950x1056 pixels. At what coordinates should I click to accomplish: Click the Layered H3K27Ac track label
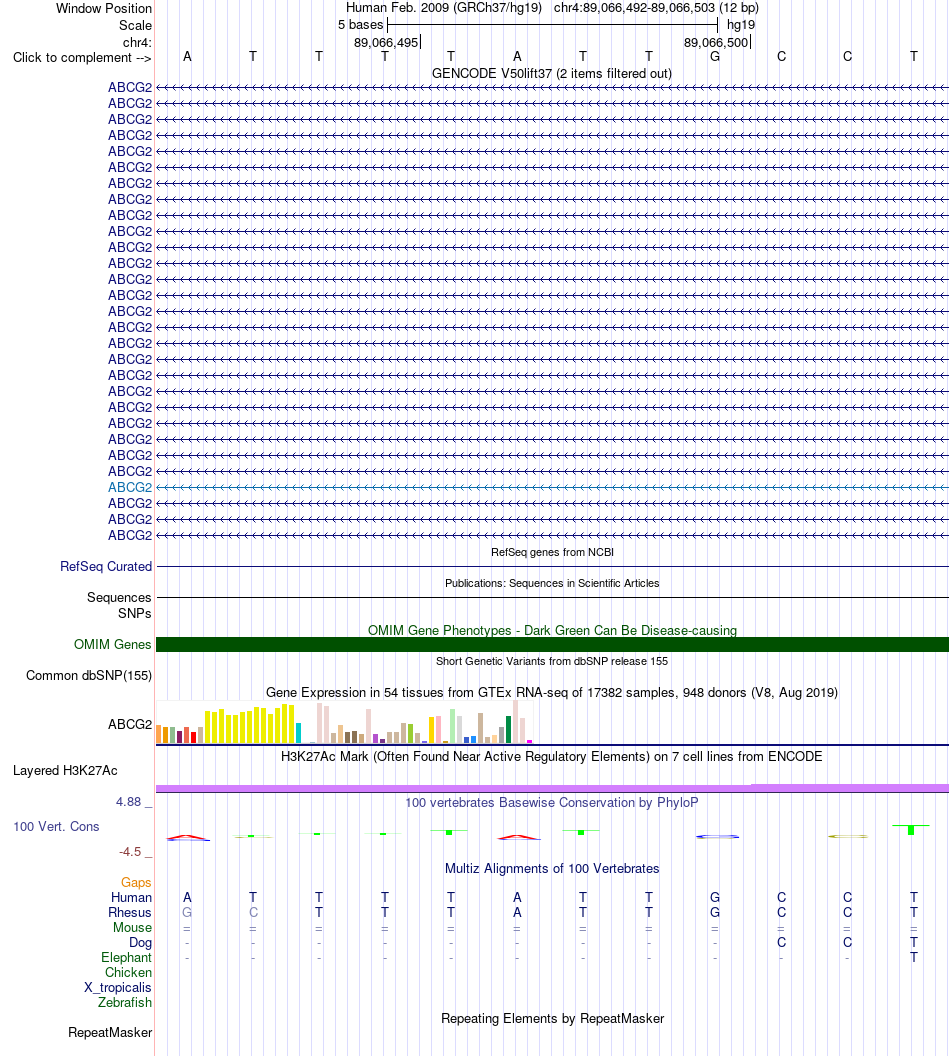[65, 770]
